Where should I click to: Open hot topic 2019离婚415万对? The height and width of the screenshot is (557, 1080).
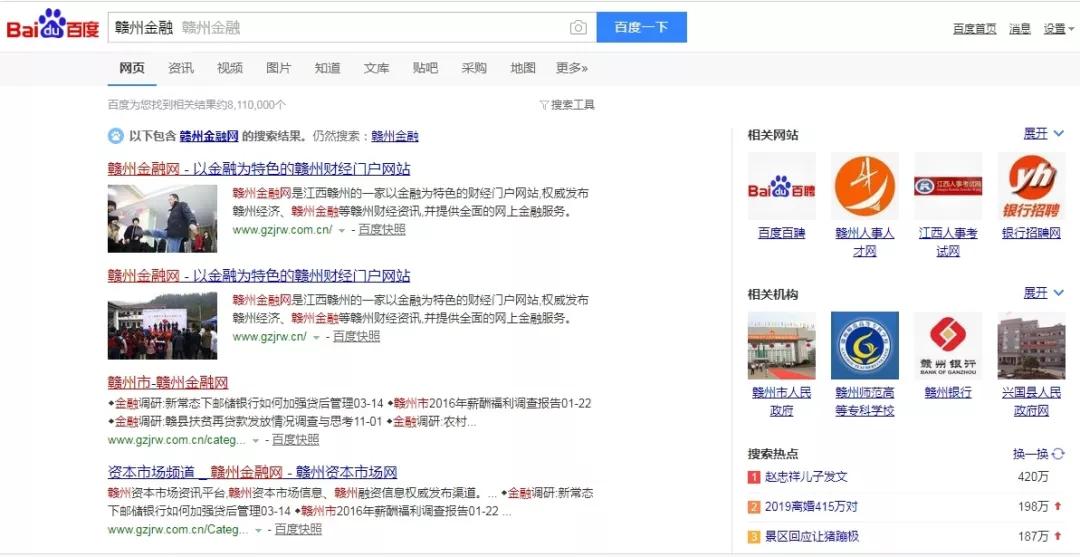pos(811,507)
